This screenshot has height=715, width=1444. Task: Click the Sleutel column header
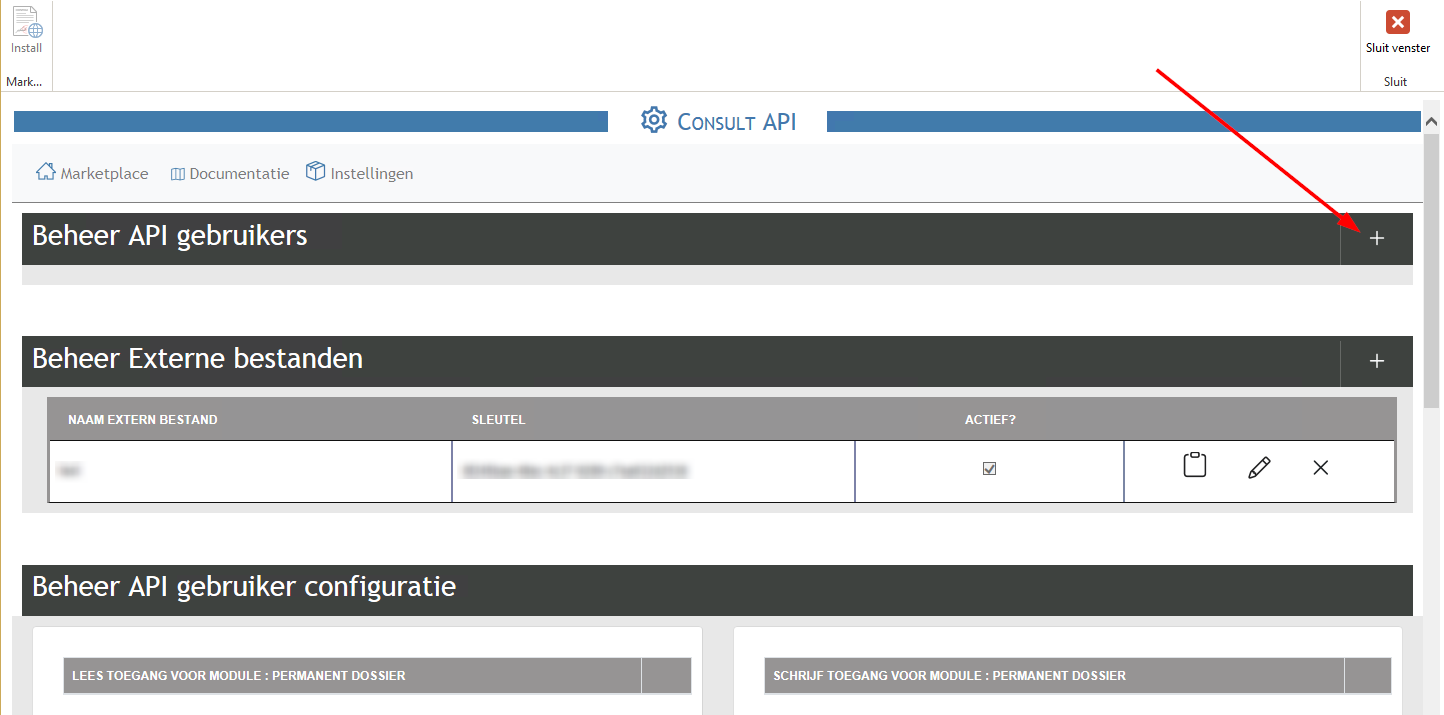[x=498, y=420]
